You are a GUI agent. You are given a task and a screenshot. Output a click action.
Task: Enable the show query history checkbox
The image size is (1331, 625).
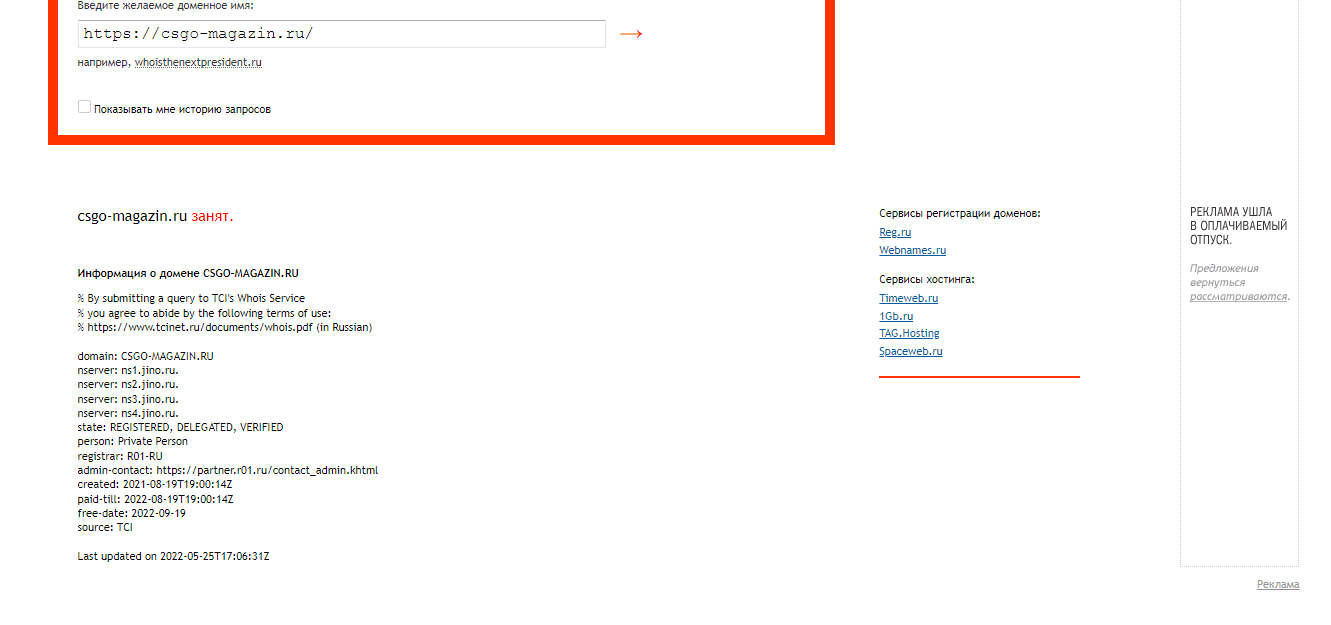point(84,107)
